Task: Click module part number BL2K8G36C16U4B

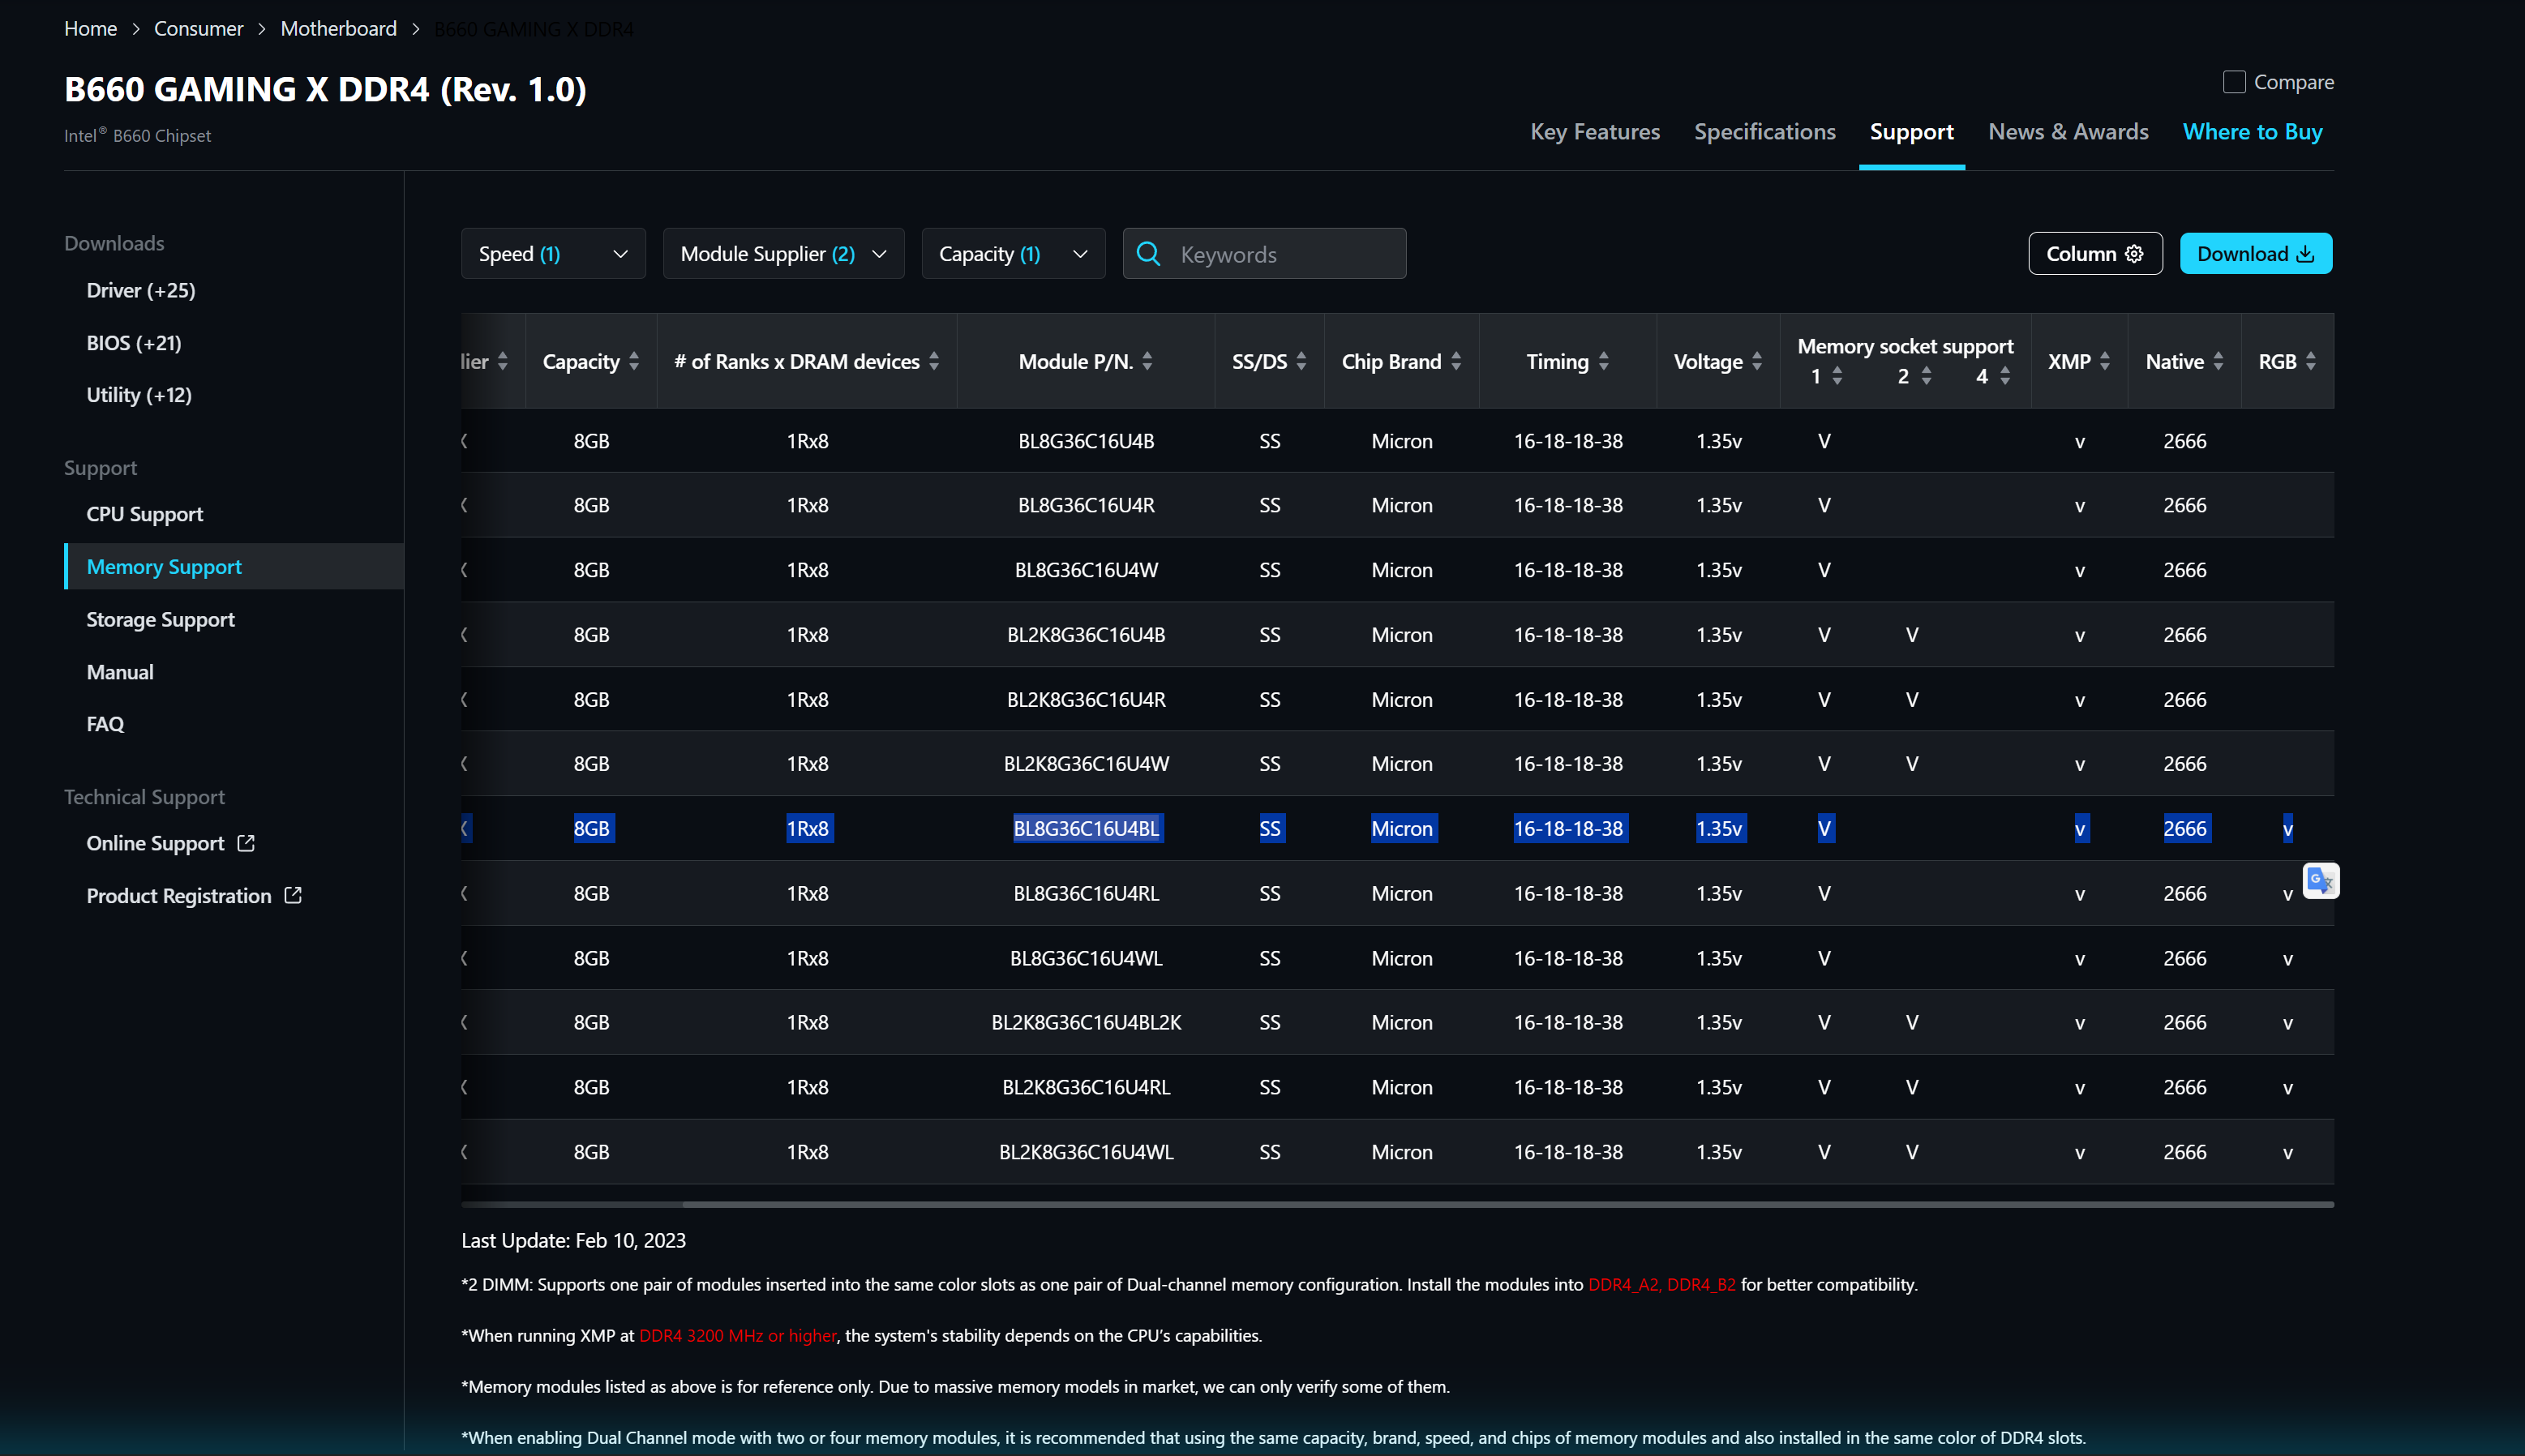Action: (x=1086, y=635)
